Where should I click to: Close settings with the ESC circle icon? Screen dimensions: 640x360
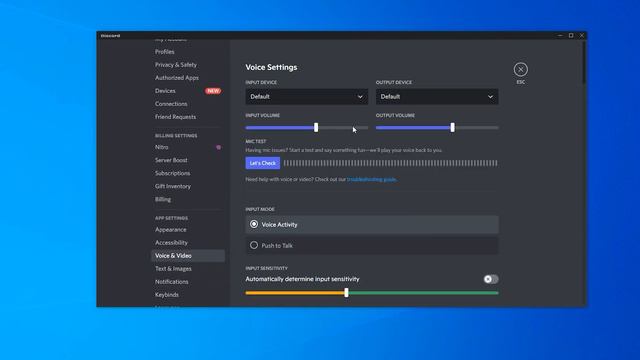coord(520,69)
